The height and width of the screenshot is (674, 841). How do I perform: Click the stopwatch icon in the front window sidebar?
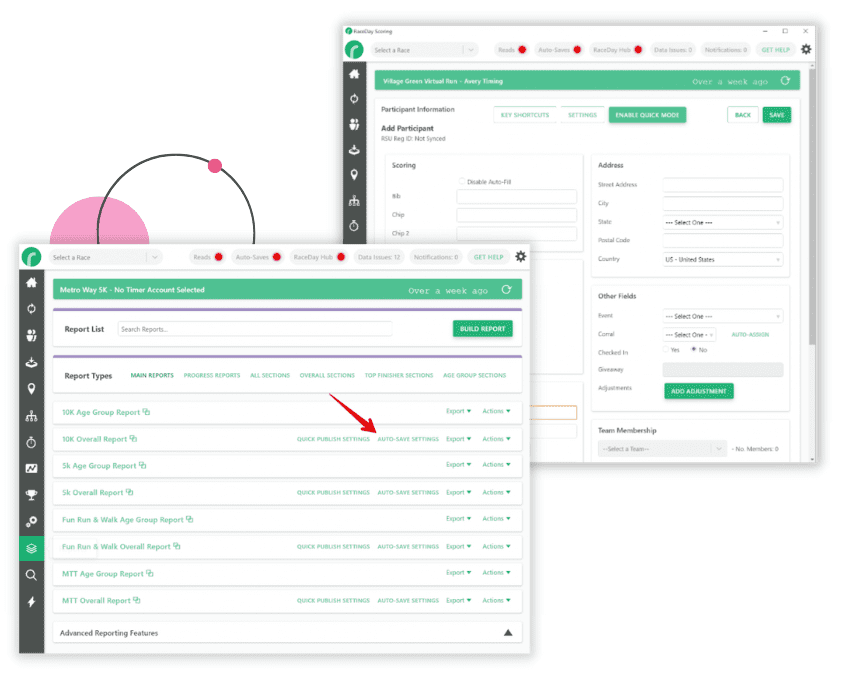(x=32, y=442)
